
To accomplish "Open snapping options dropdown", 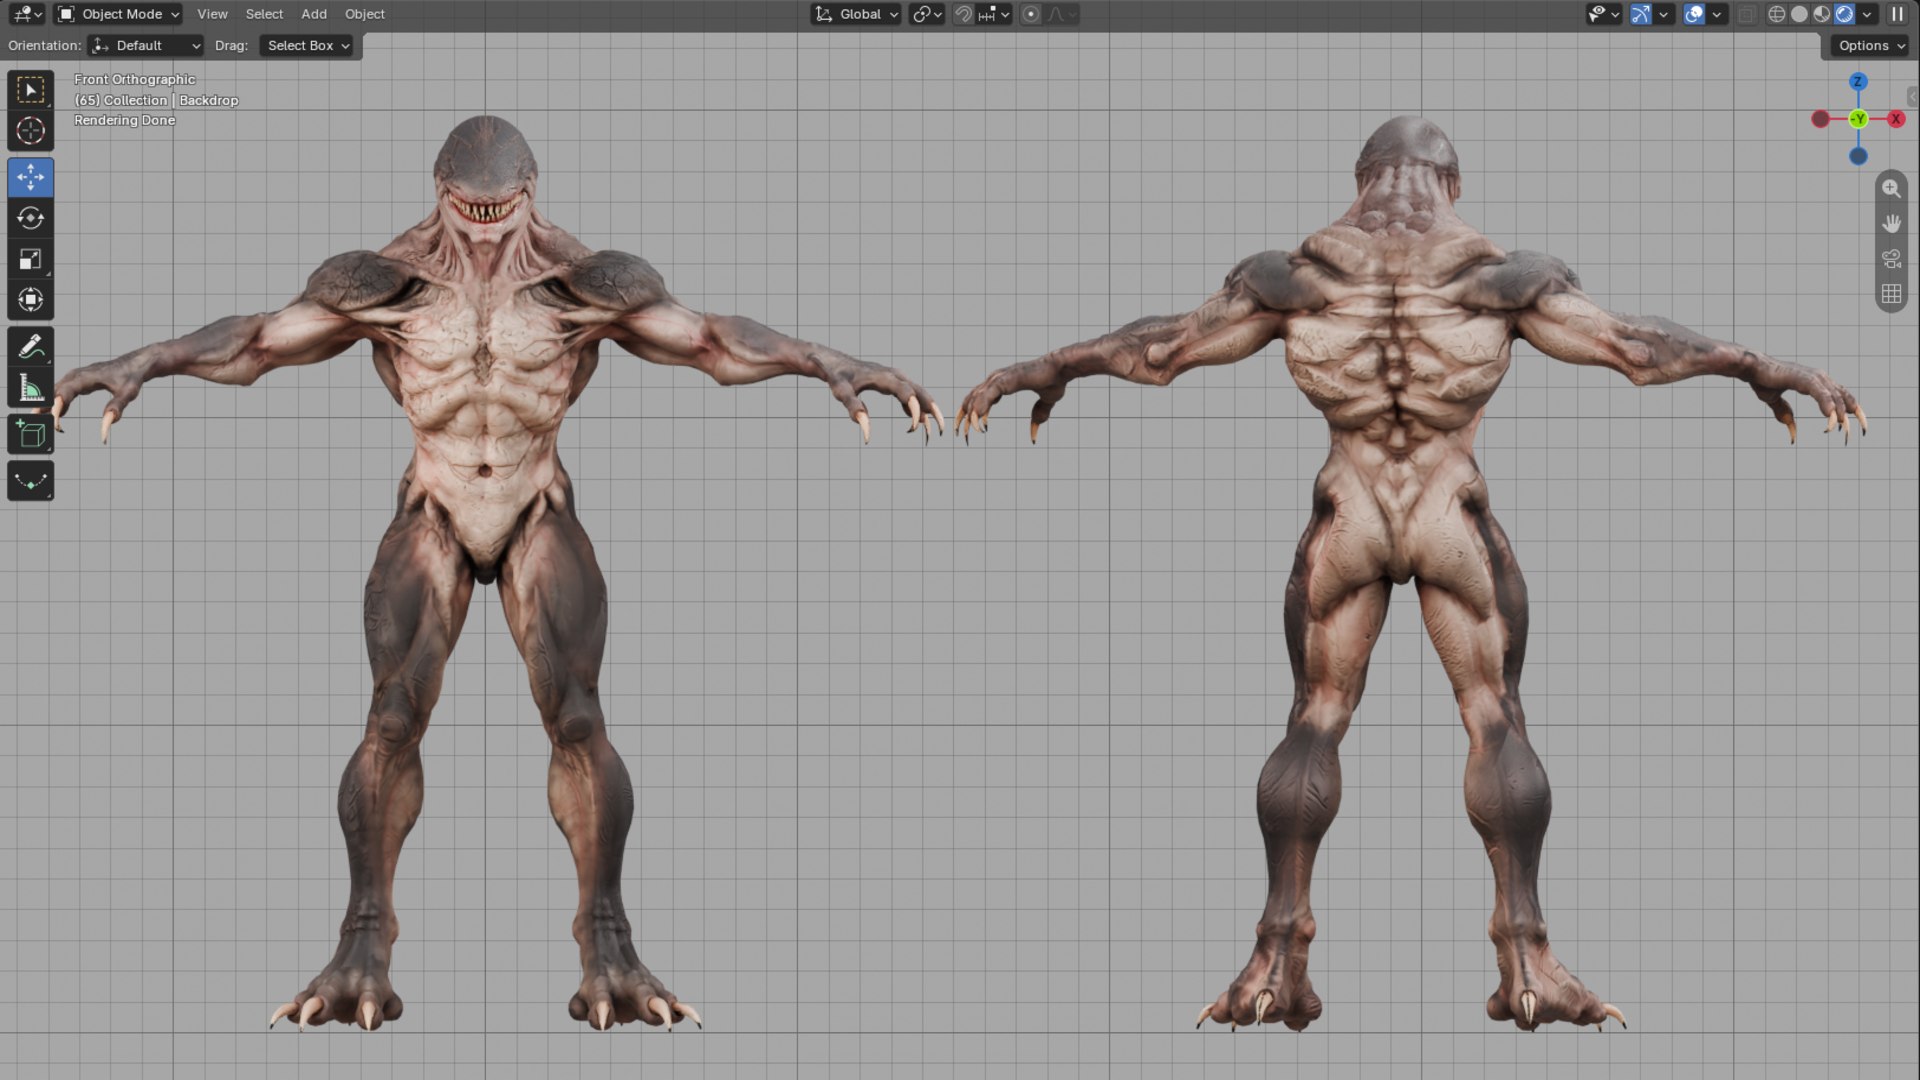I will coord(995,14).
